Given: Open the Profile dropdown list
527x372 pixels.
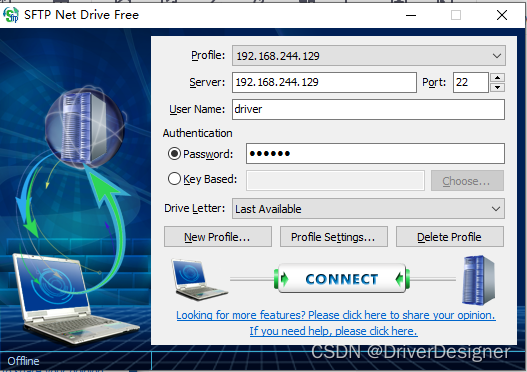Looking at the screenshot, I should point(369,56).
